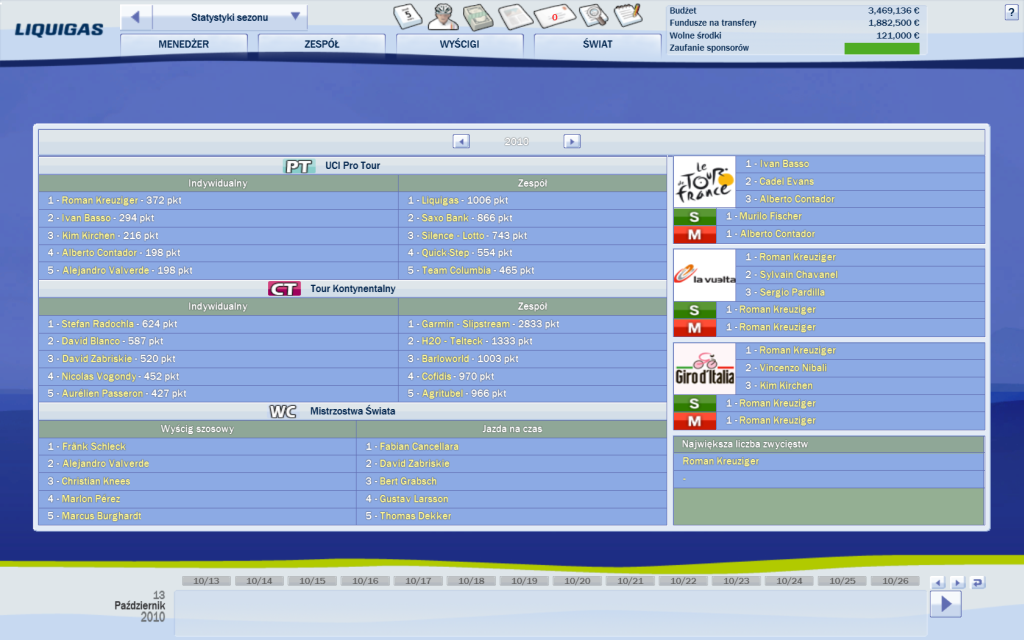Click the sponsor confidence green bar
The height and width of the screenshot is (640, 1024).
[x=882, y=48]
